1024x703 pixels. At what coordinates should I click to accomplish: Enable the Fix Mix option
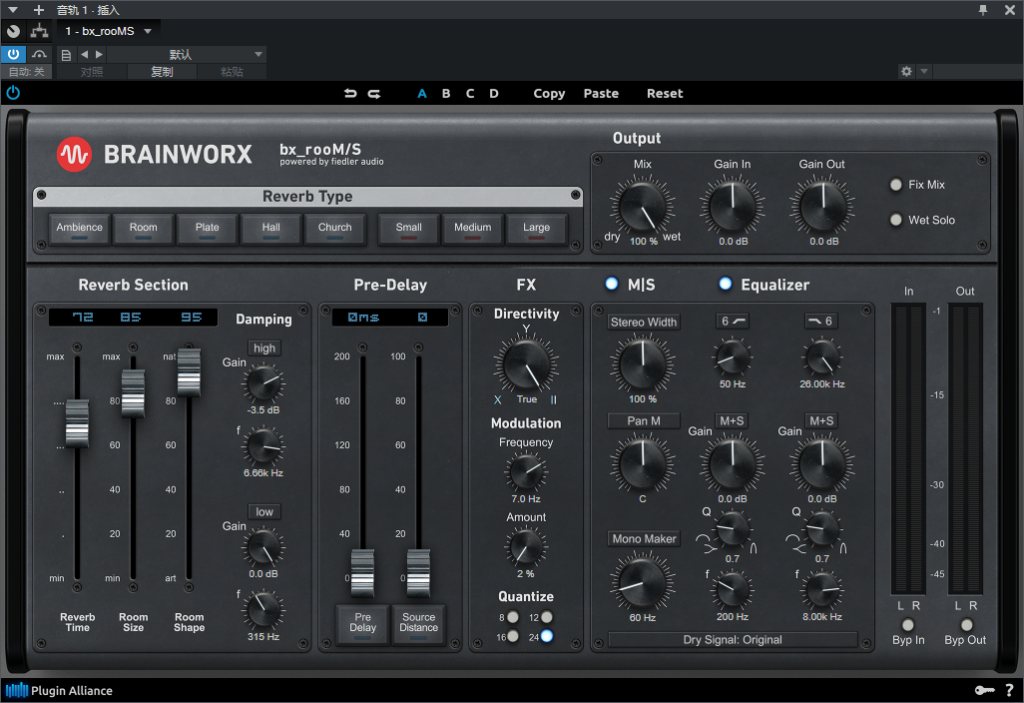click(x=896, y=185)
